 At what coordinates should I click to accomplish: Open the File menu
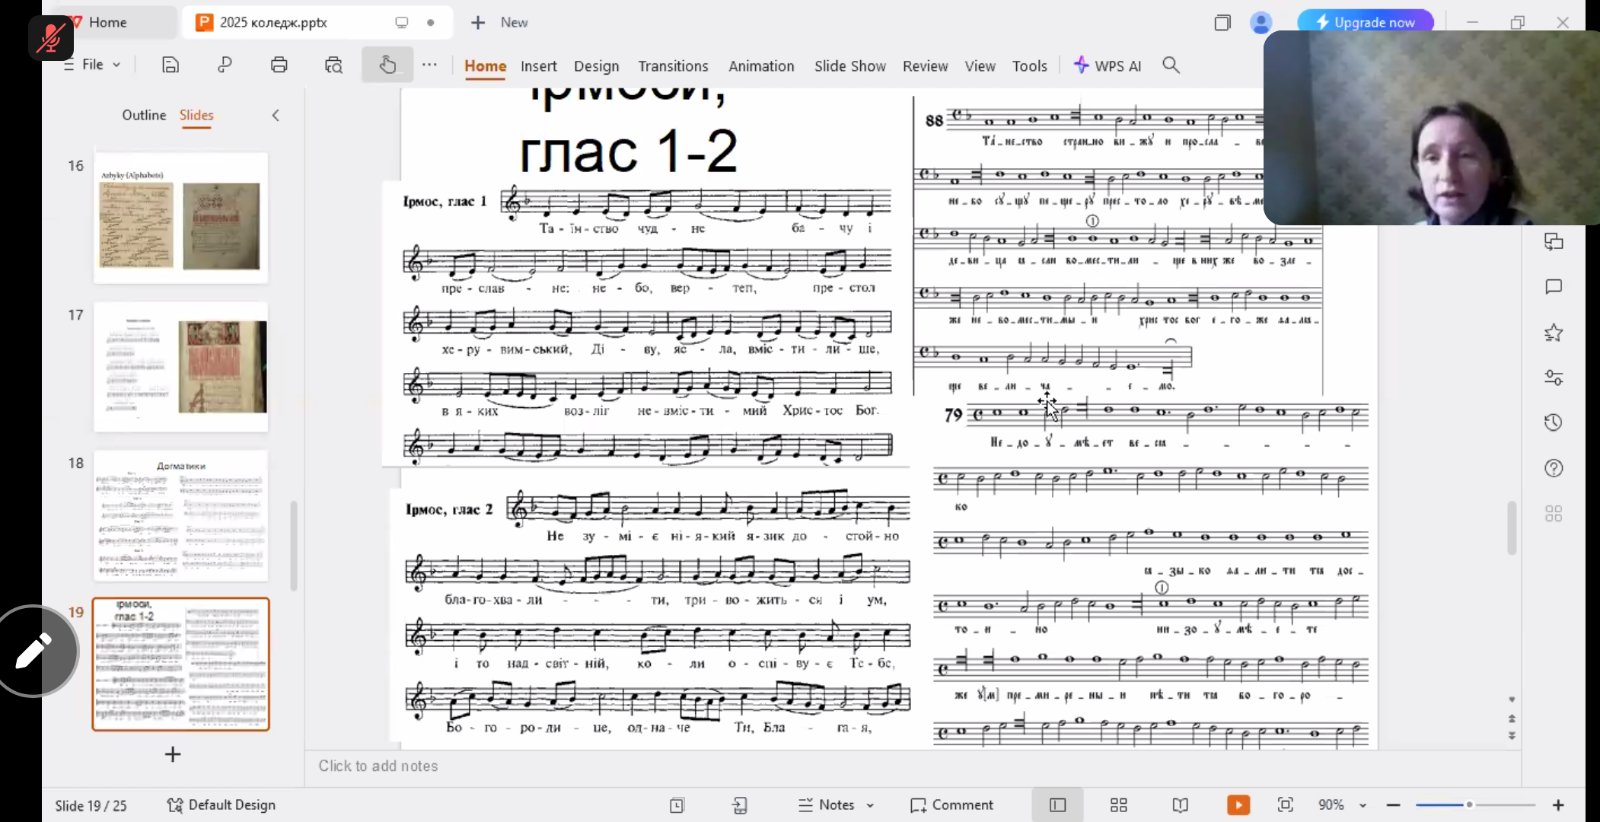pyautogui.click(x=92, y=65)
